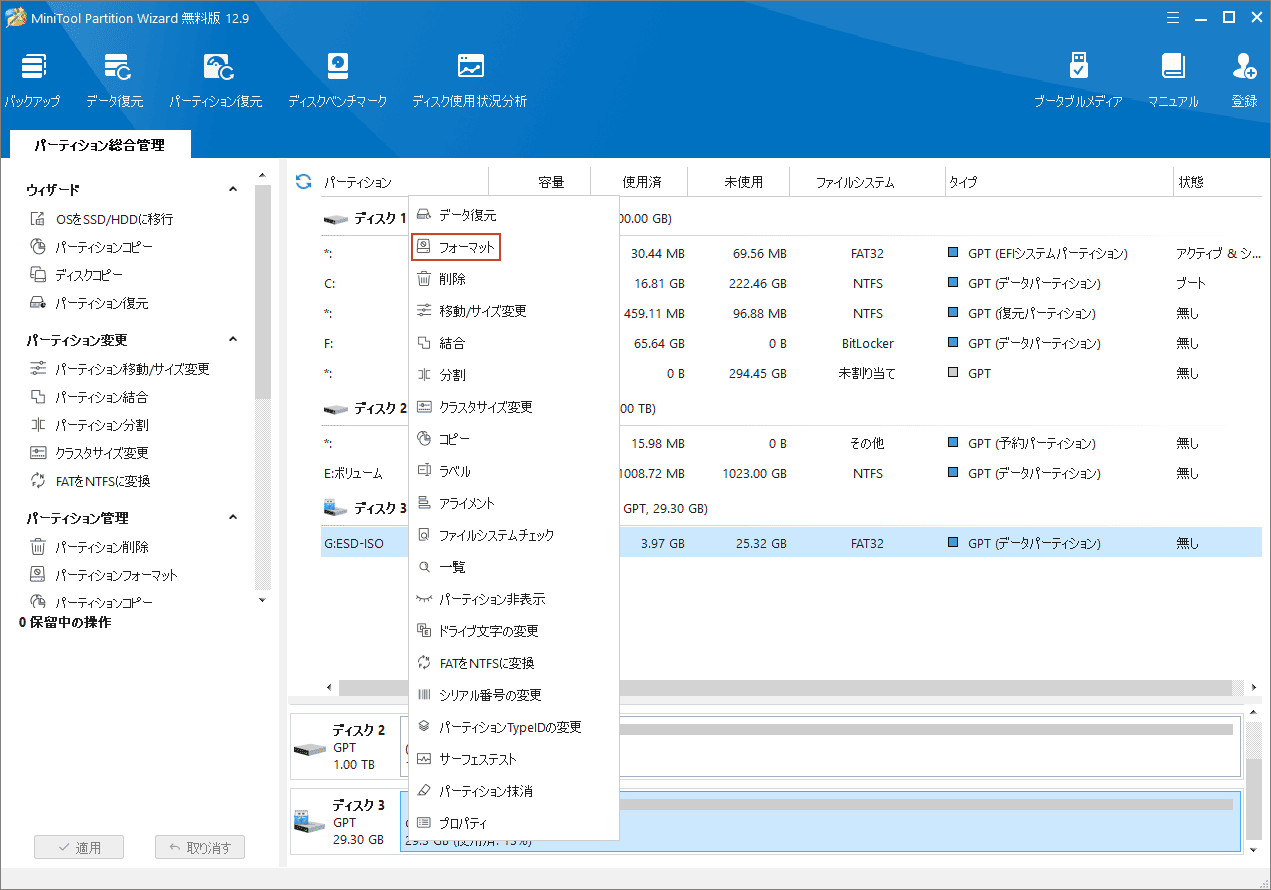The height and width of the screenshot is (890, 1271).
Task: Collapse the パーティション管理 section
Action: [233, 517]
